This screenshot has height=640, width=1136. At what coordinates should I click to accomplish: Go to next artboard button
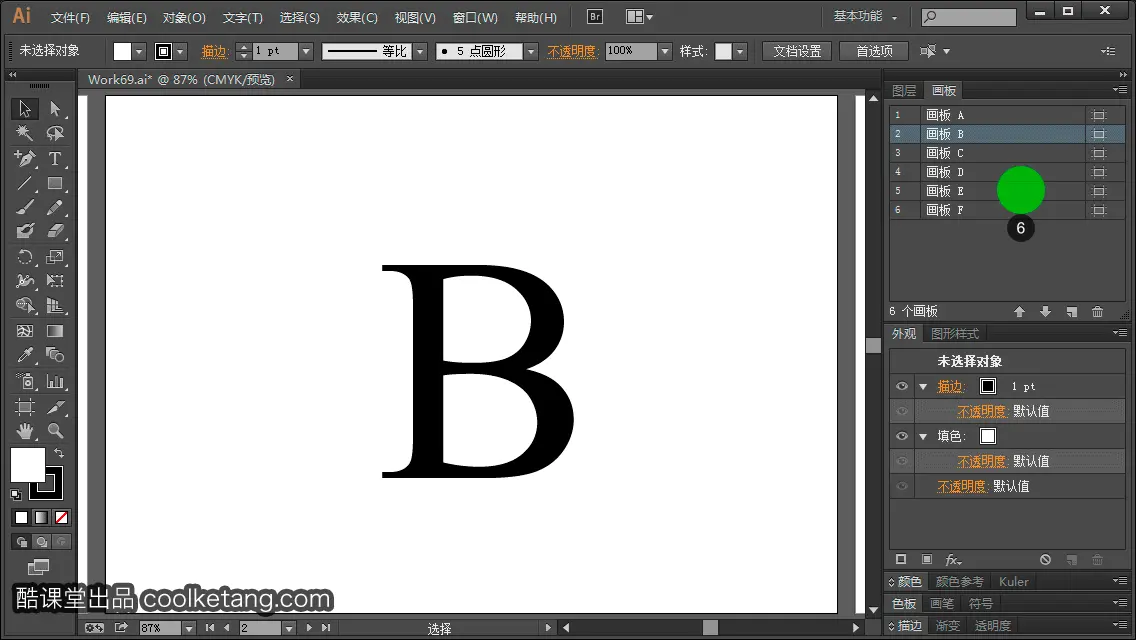[x=309, y=628]
